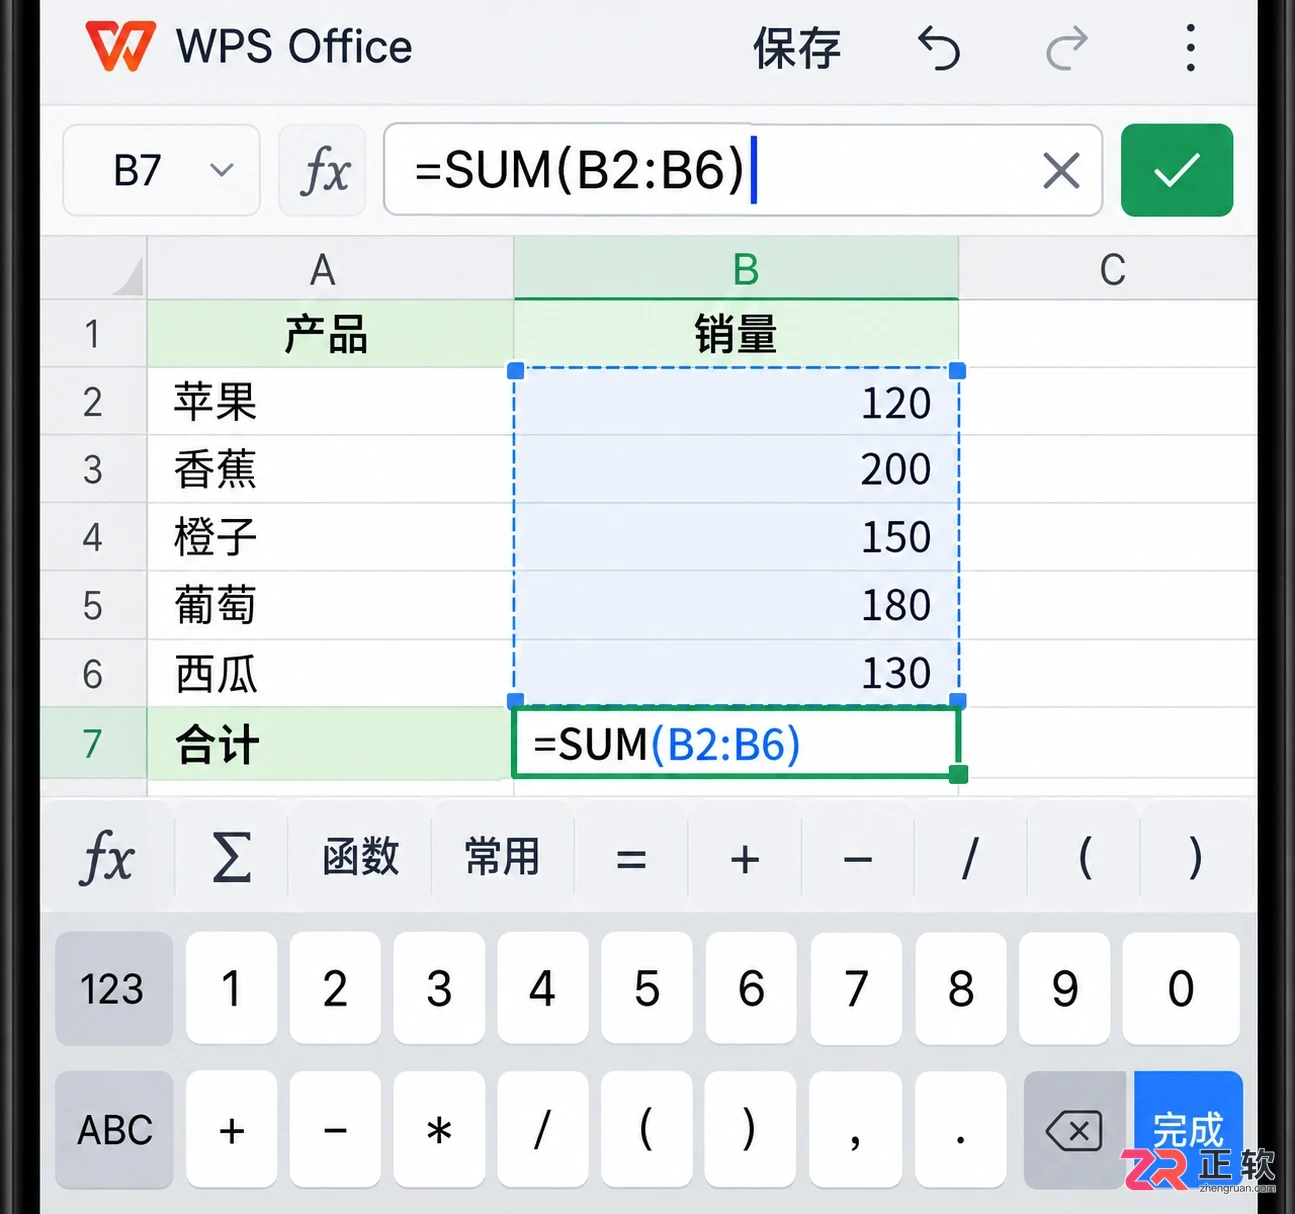The image size is (1295, 1214).
Task: Tap the + key in the formula toolbar
Action: click(x=744, y=858)
